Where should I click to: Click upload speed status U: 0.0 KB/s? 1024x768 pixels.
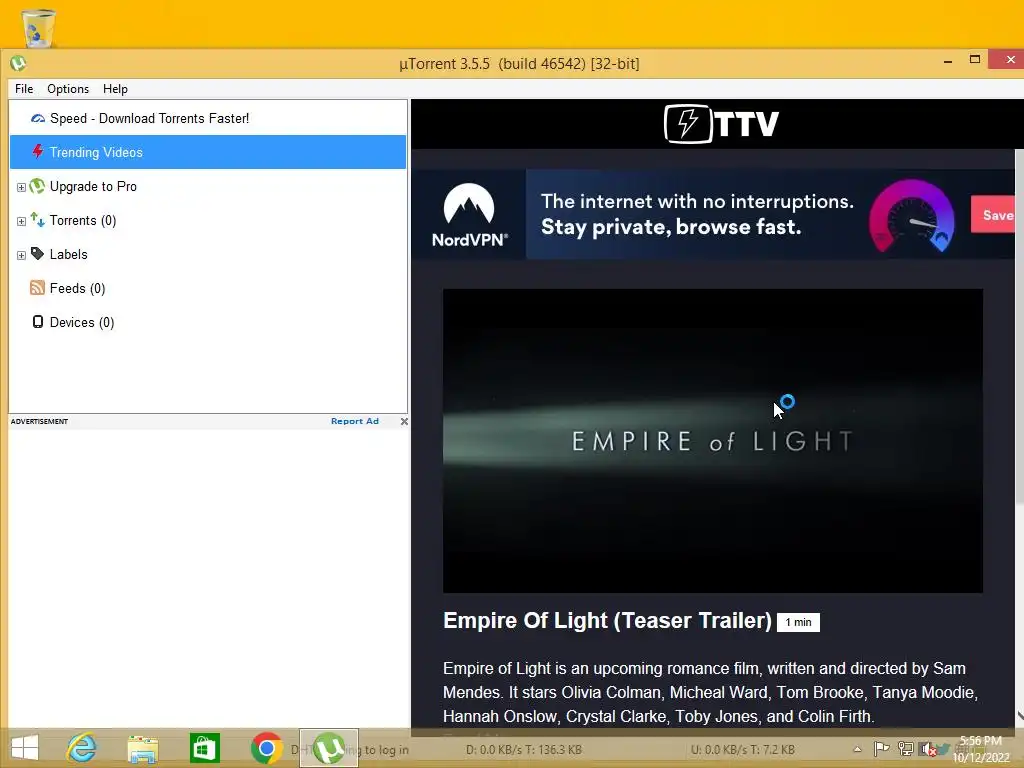click(x=743, y=750)
